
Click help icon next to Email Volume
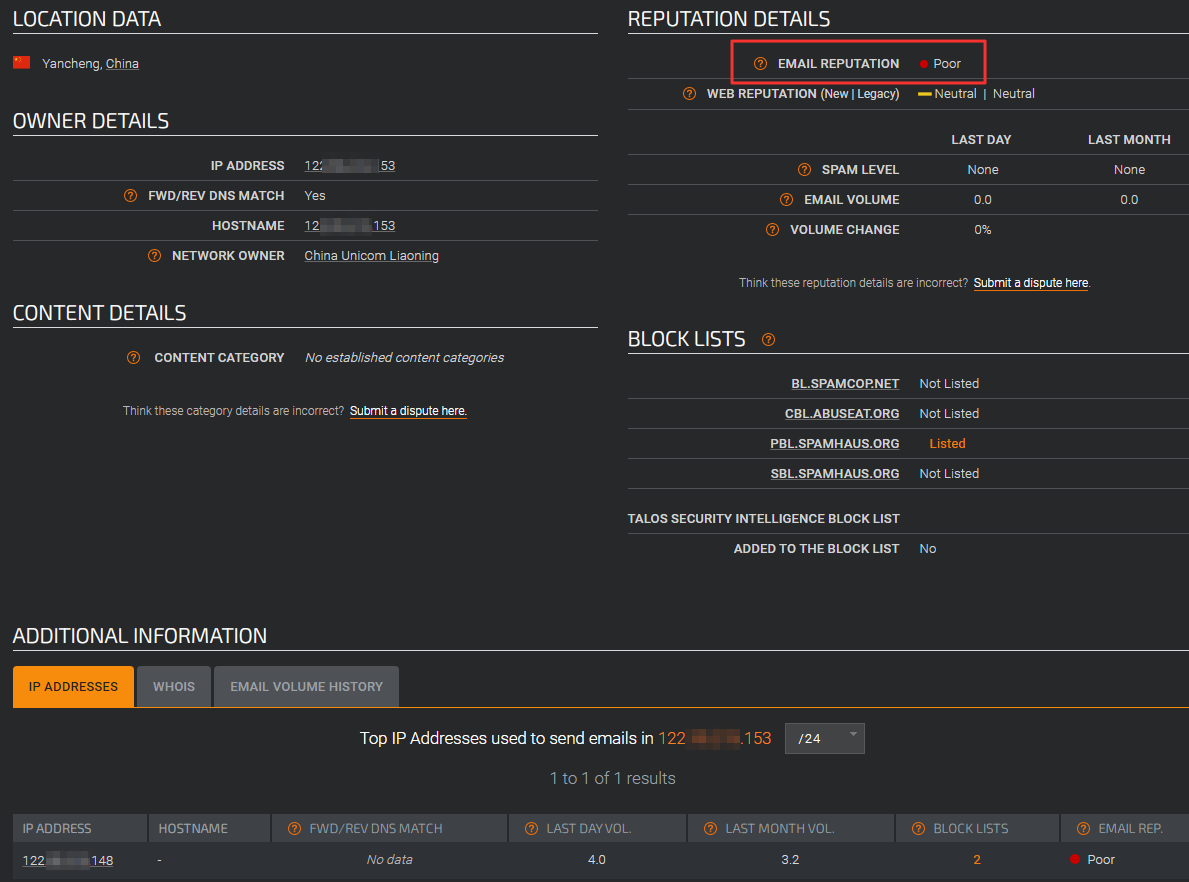[x=786, y=200]
